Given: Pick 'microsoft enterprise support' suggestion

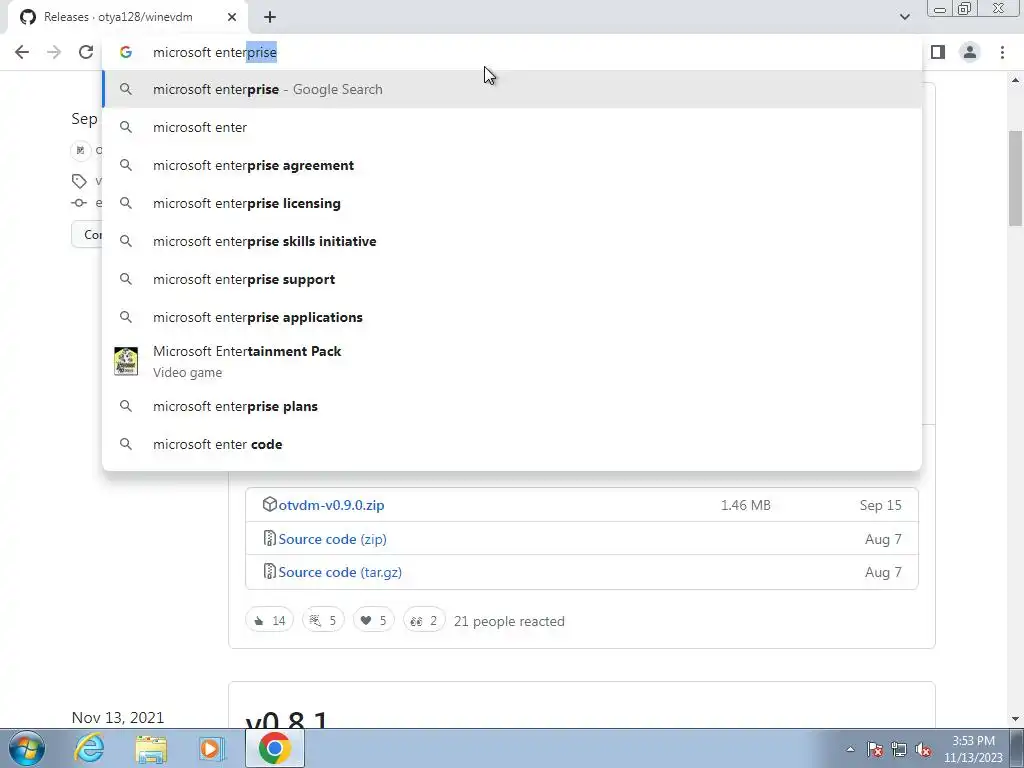Looking at the screenshot, I should [x=512, y=279].
